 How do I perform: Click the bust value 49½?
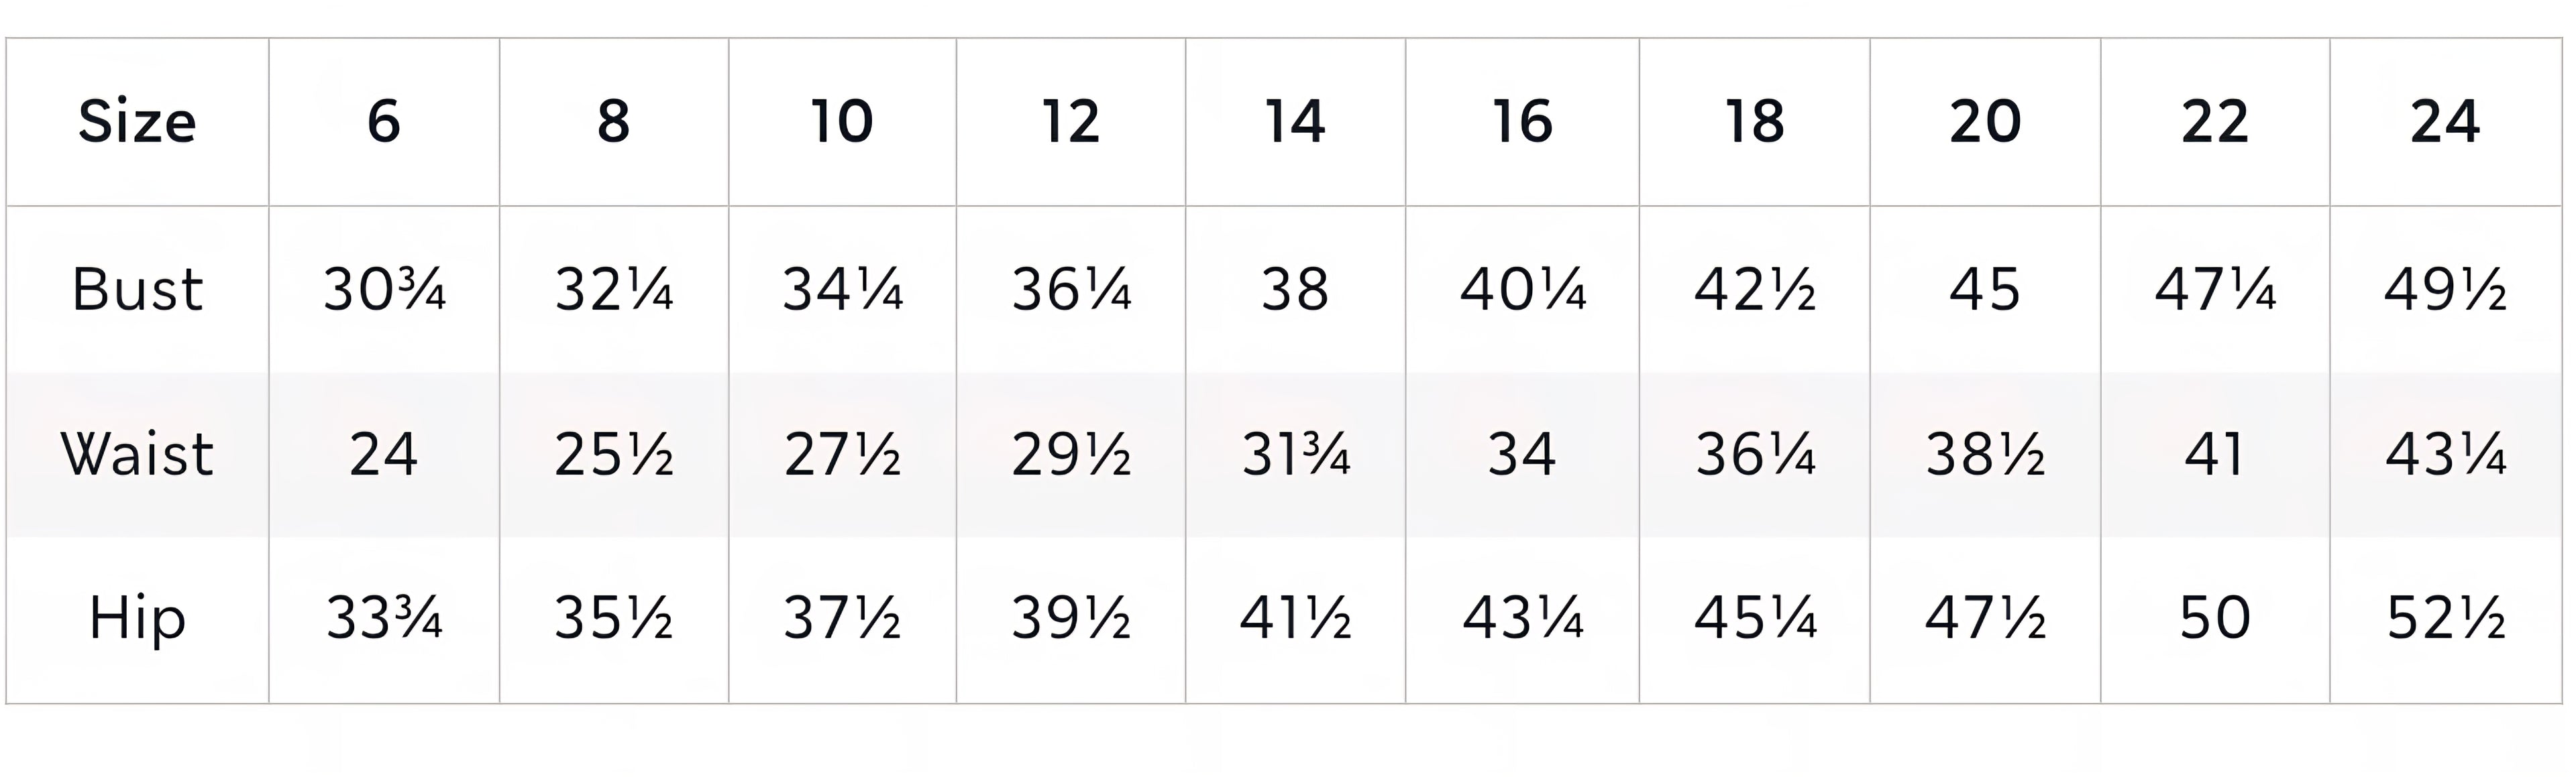click(2445, 290)
